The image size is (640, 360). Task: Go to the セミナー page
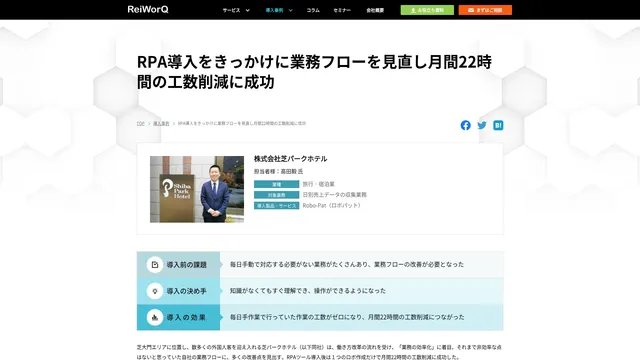click(x=342, y=10)
